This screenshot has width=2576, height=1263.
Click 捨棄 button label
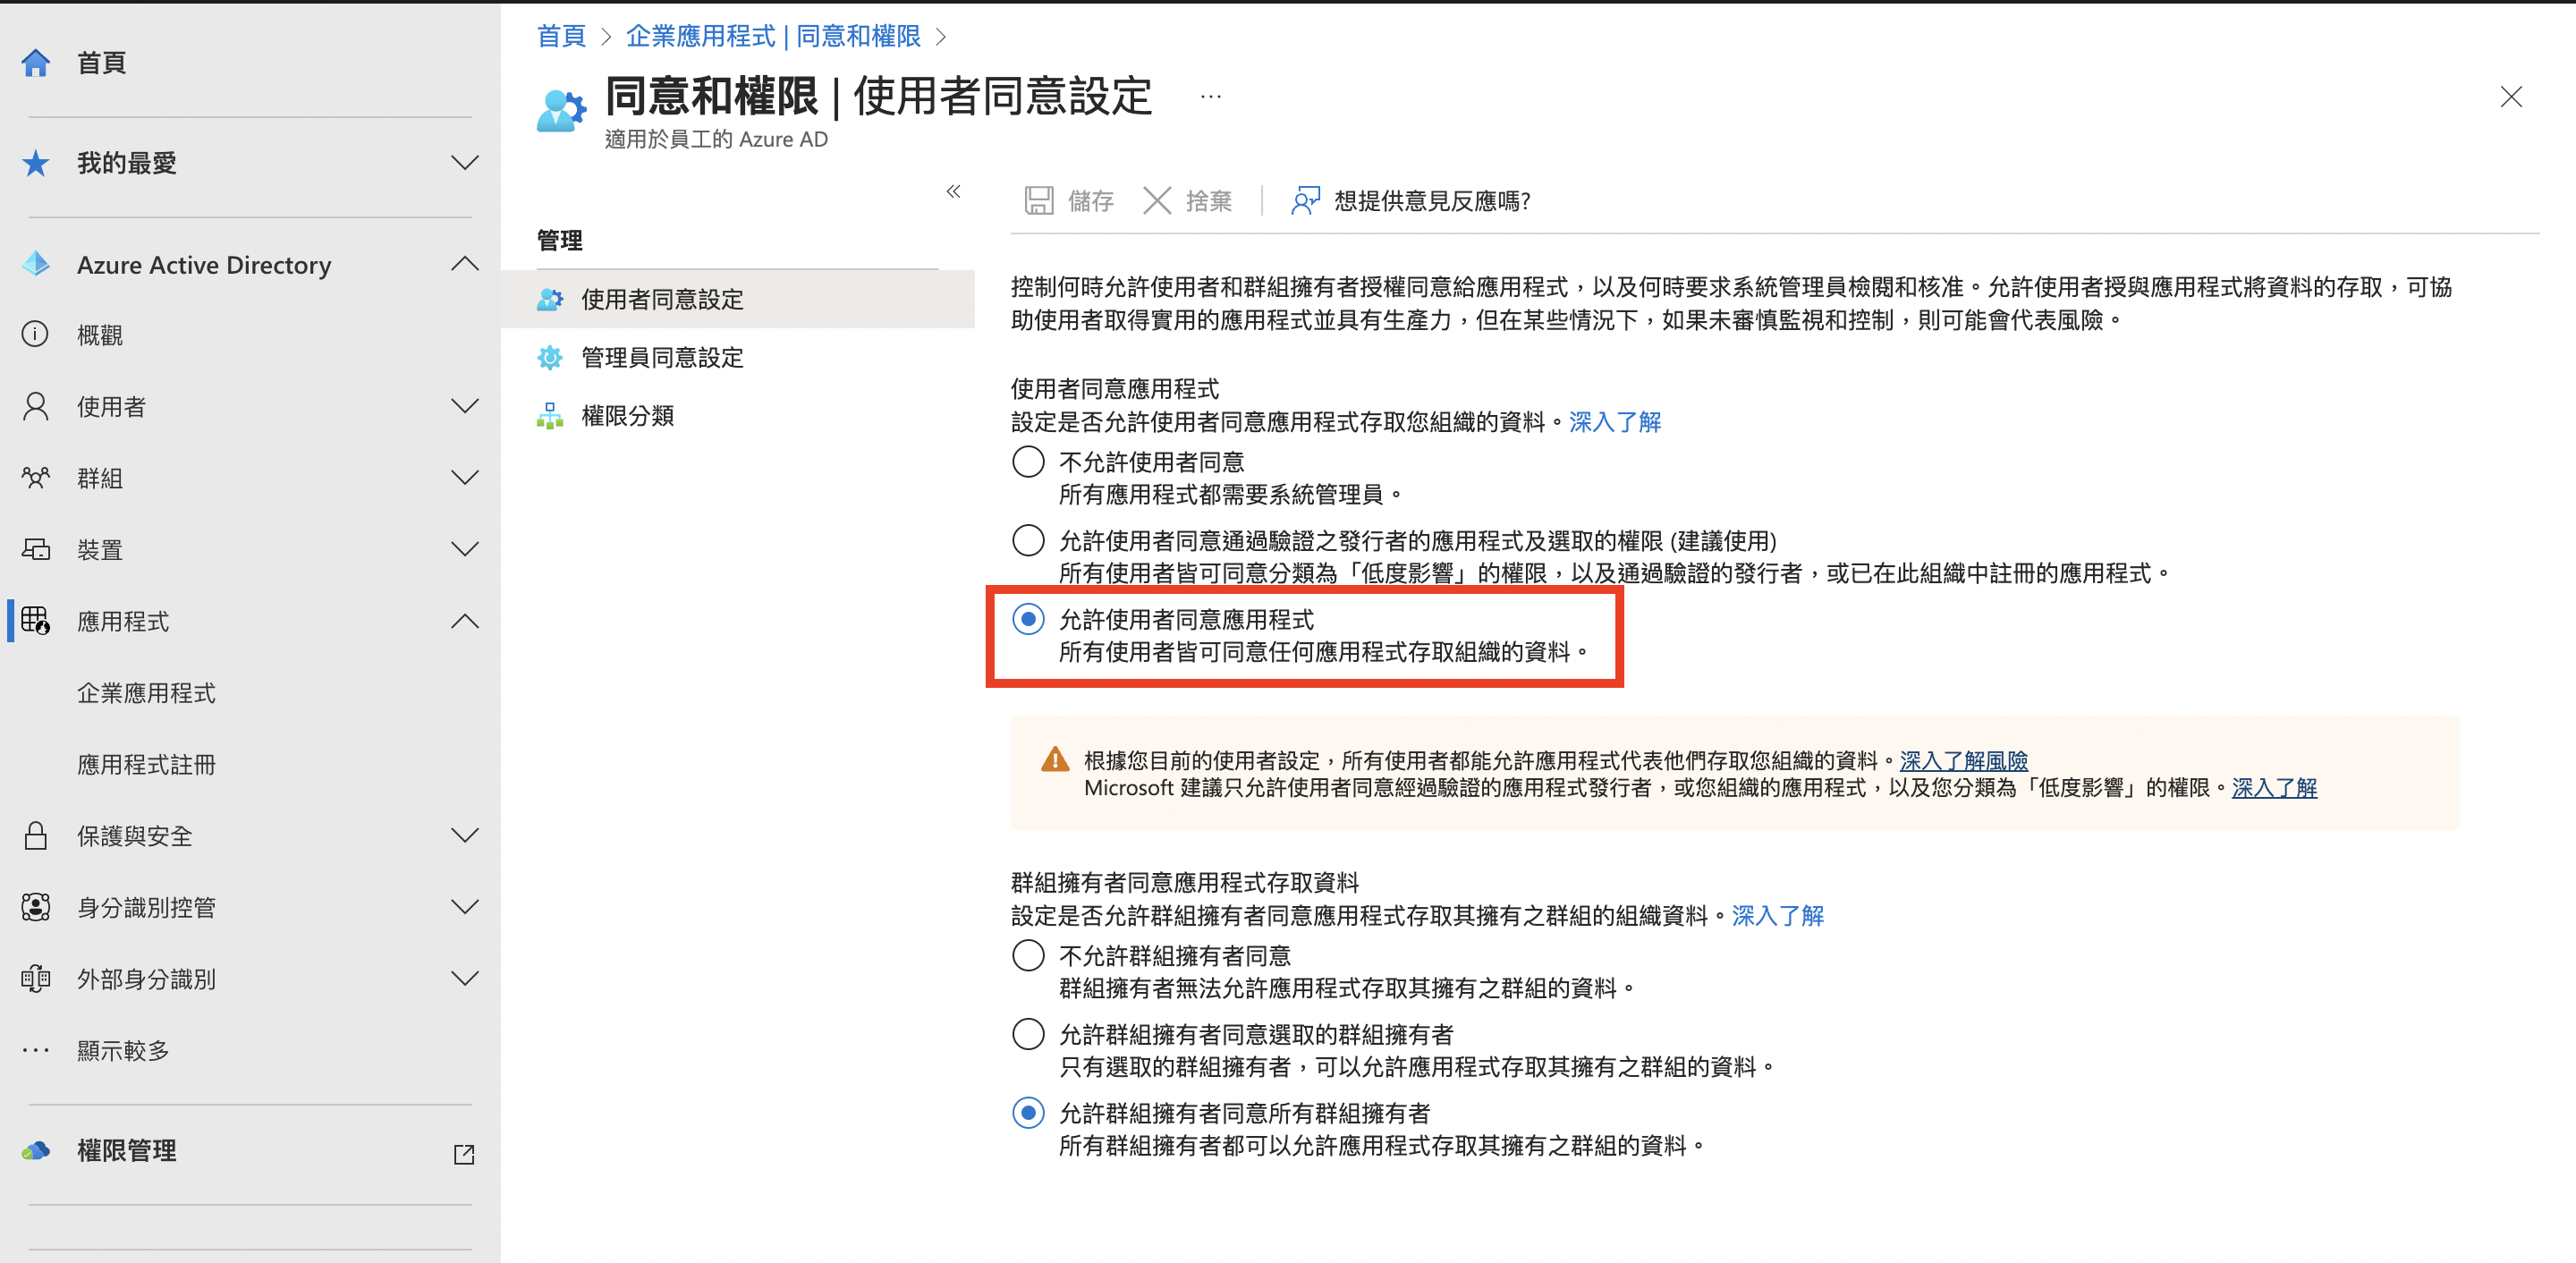(1209, 201)
